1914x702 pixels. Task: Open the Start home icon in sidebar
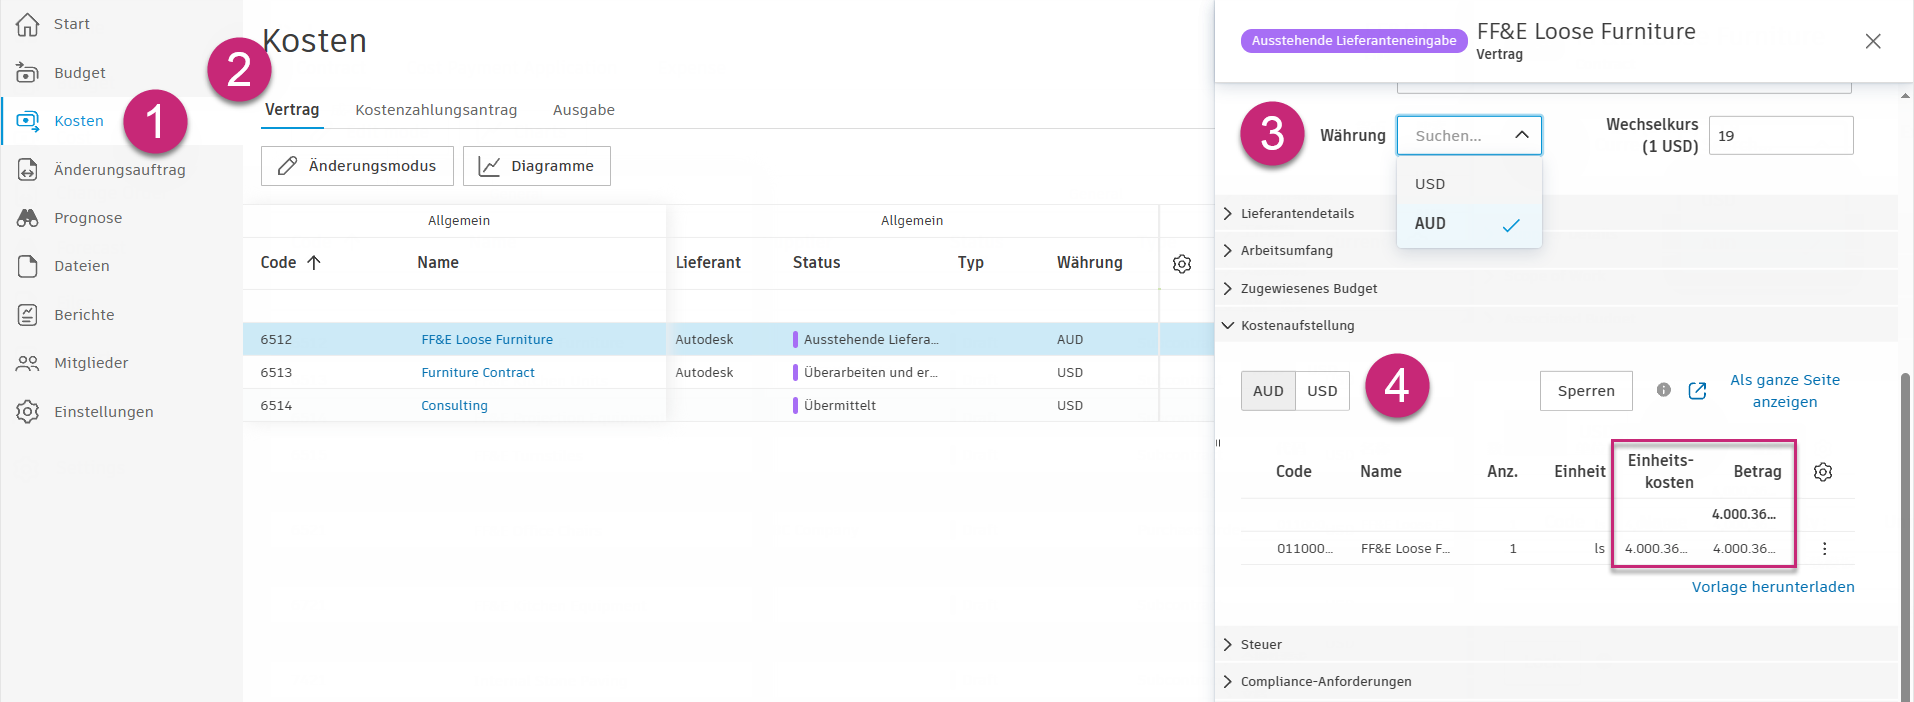[28, 24]
